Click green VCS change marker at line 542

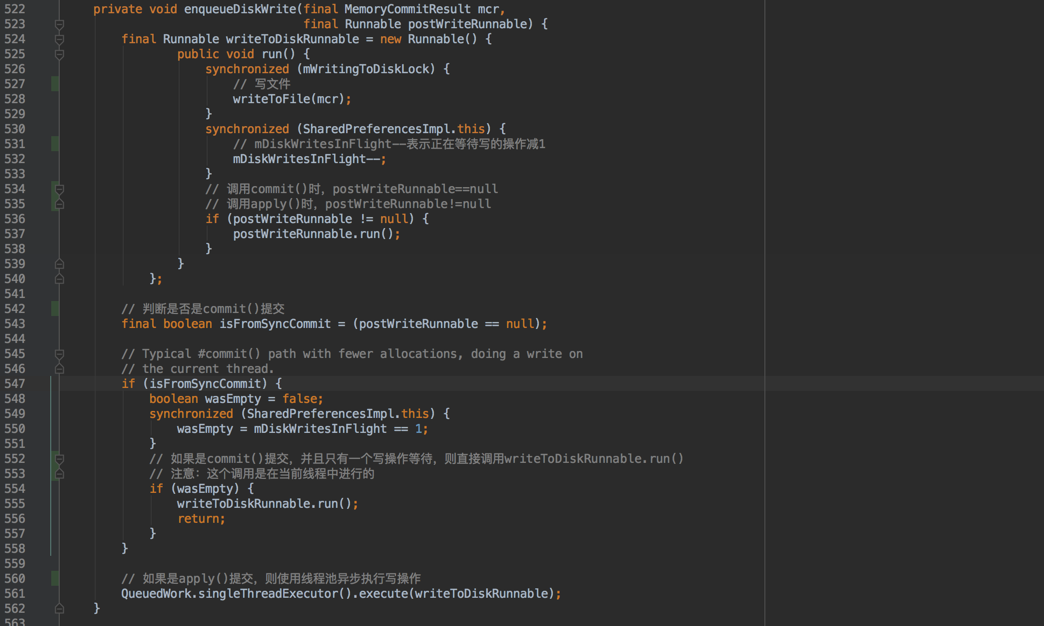[55, 309]
